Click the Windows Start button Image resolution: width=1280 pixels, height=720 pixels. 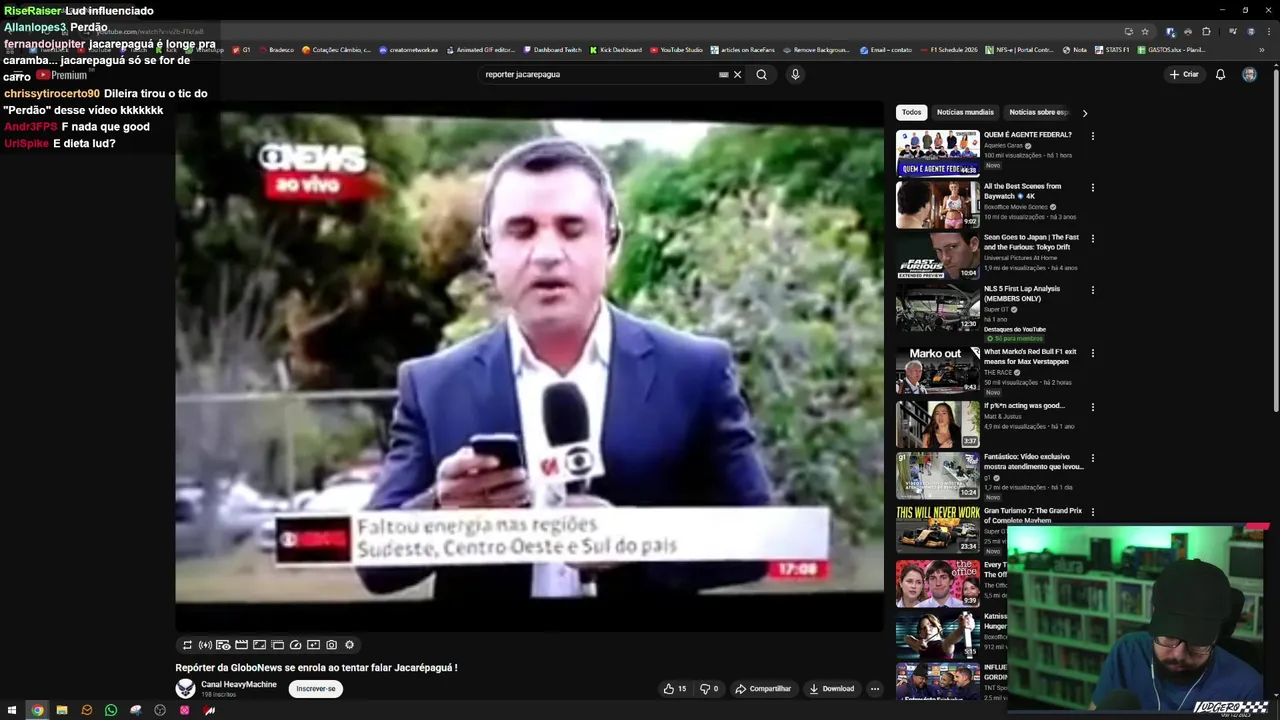[x=13, y=710]
